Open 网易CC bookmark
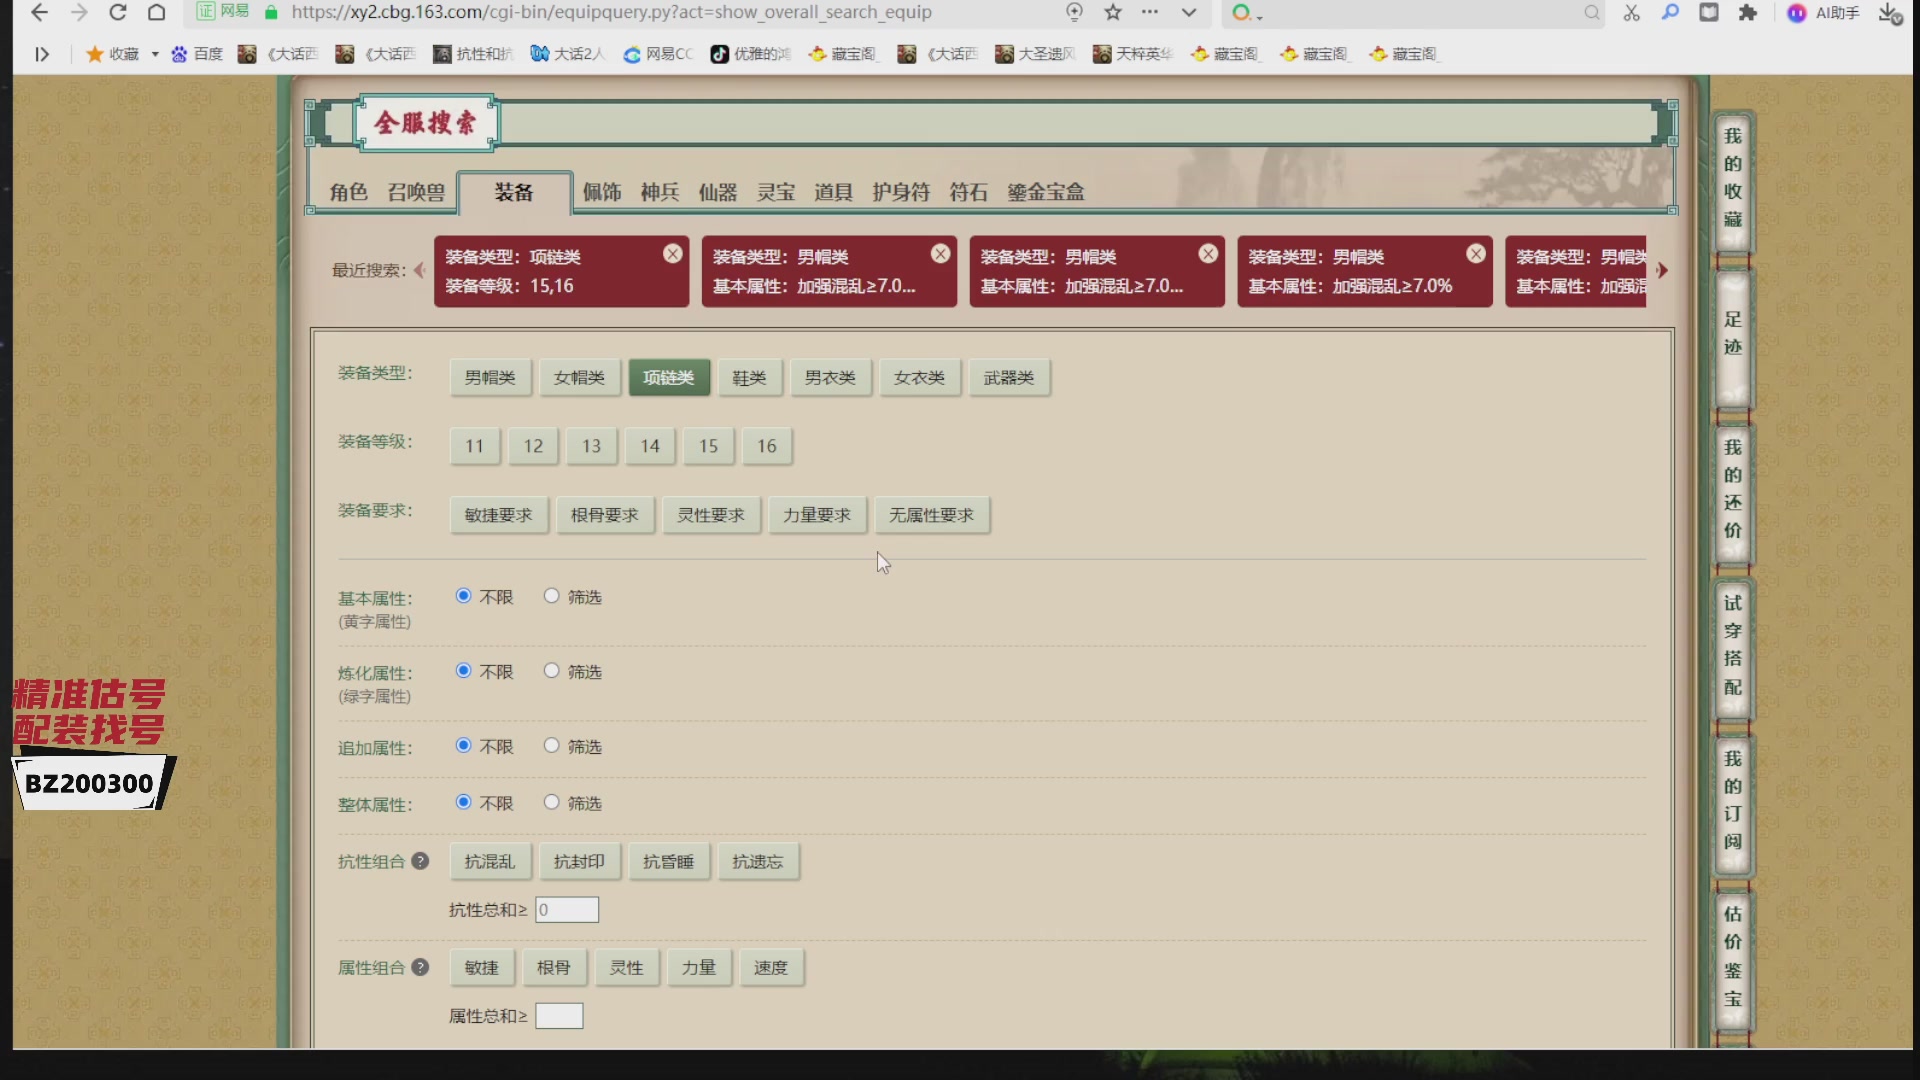 coord(658,54)
